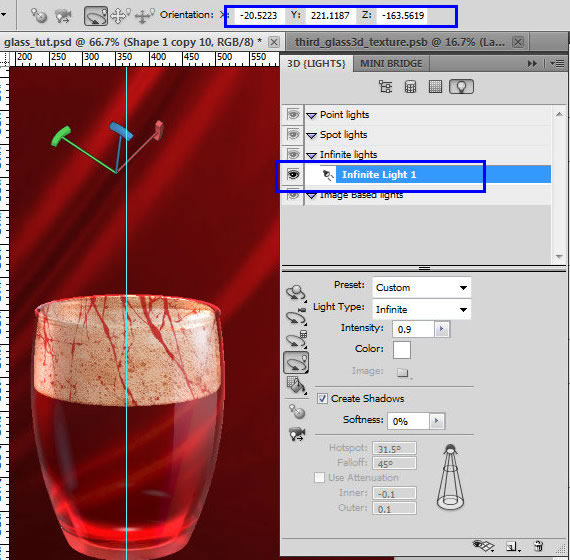Select the Filter By Meshes icon
This screenshot has height=560, width=570.
(410, 87)
